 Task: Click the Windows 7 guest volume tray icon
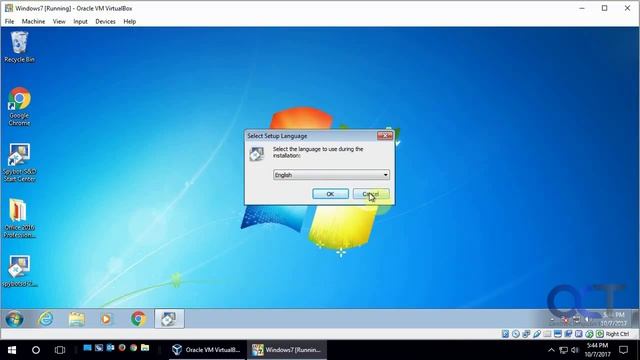point(587,319)
